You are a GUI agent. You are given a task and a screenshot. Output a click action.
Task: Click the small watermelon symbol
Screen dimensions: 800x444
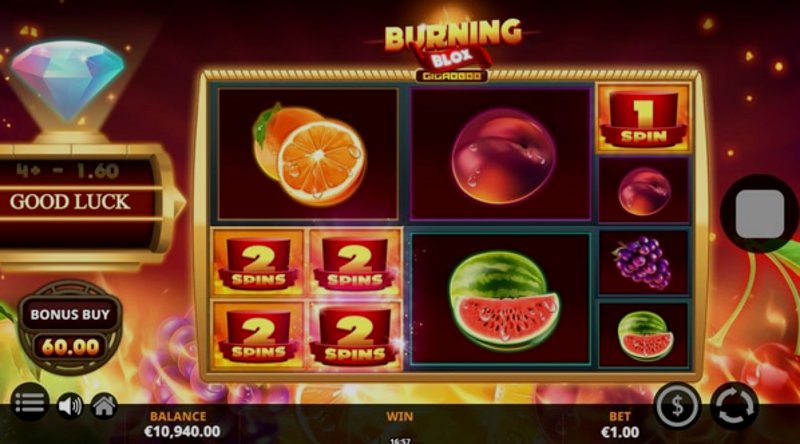click(643, 335)
